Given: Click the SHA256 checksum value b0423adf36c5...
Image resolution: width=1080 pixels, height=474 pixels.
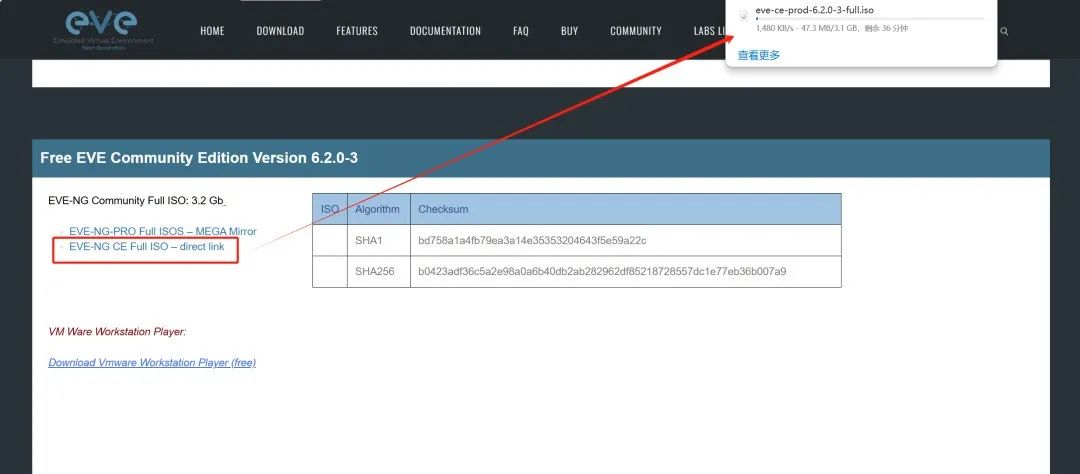Looking at the screenshot, I should pyautogui.click(x=602, y=271).
